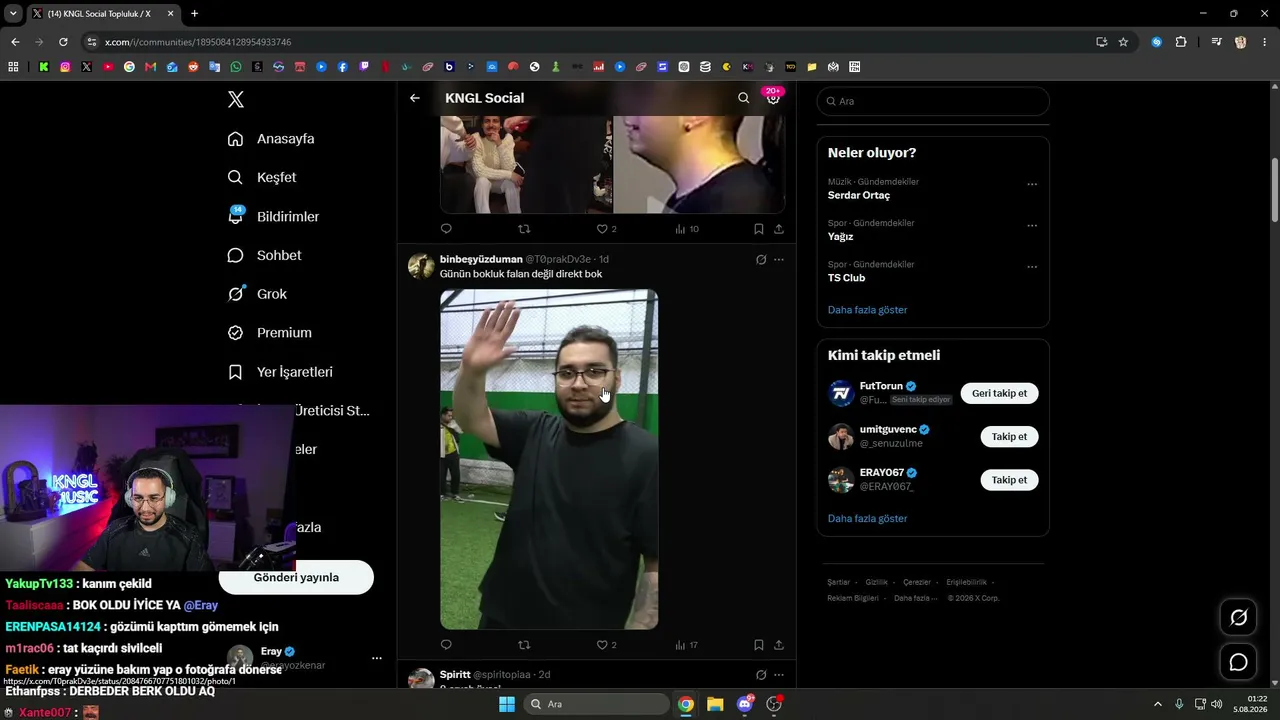Screen dimensions: 1280x720
Task: Like the binbeşyüzduman post
Action: [x=606, y=645]
